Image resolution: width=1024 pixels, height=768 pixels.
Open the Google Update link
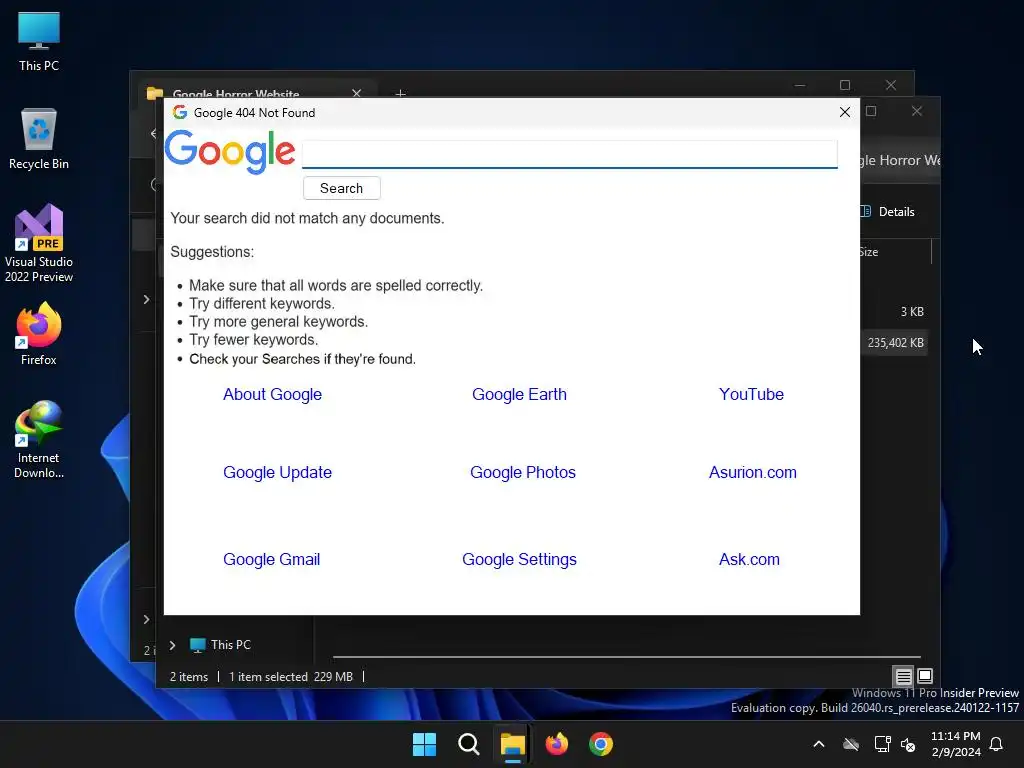[x=278, y=472]
